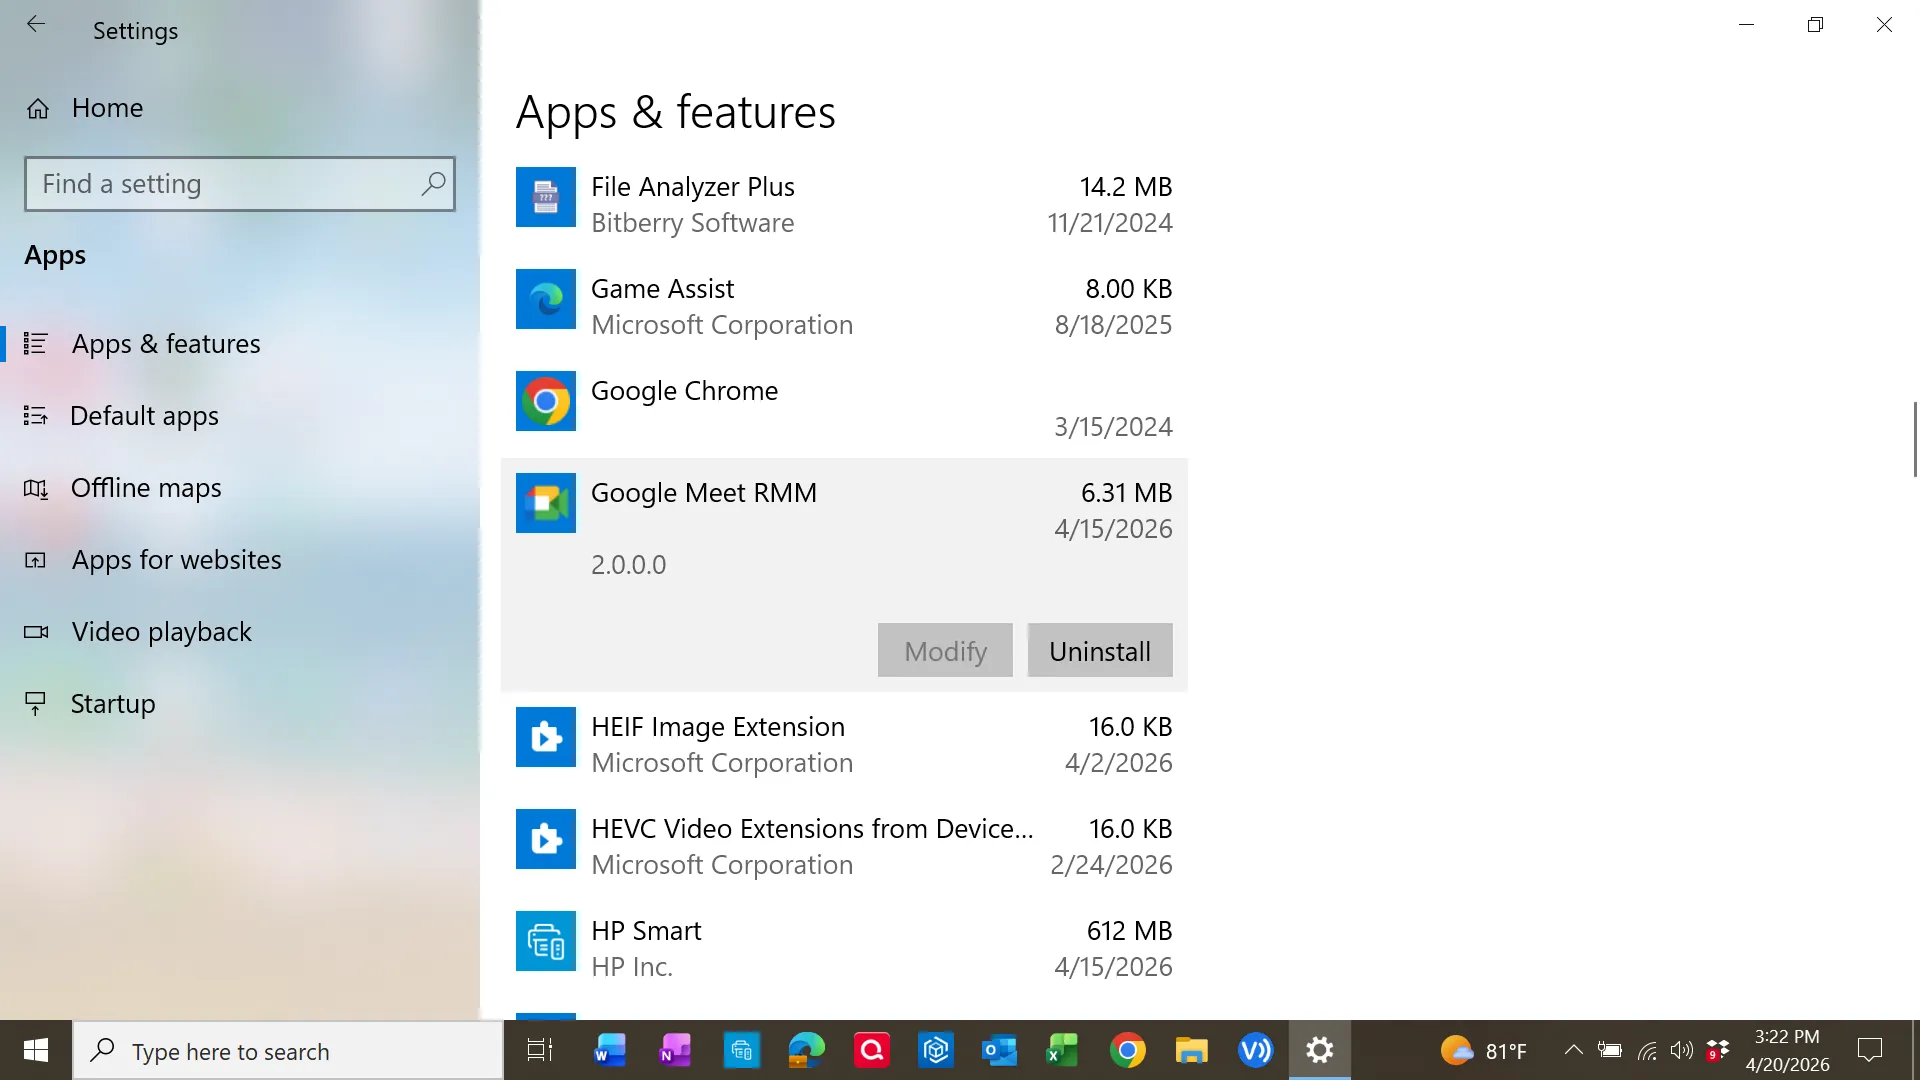Click the search magnifier in Find a setting

[433, 184]
